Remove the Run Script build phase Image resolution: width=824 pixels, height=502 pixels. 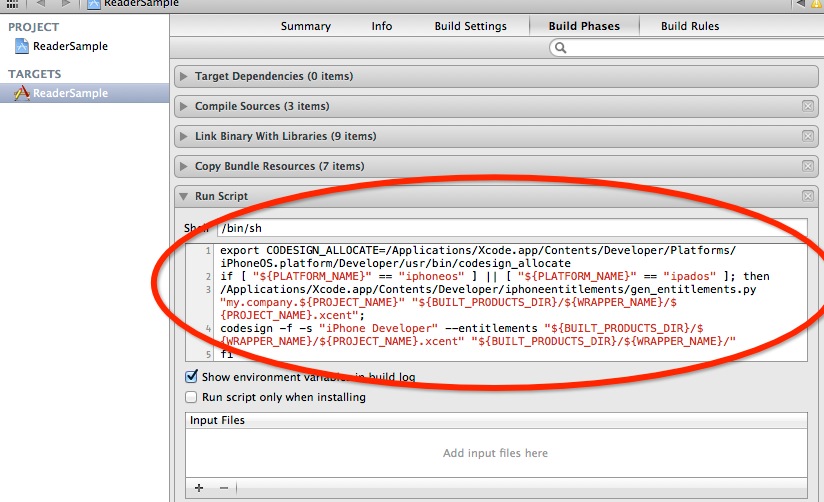tap(808, 196)
